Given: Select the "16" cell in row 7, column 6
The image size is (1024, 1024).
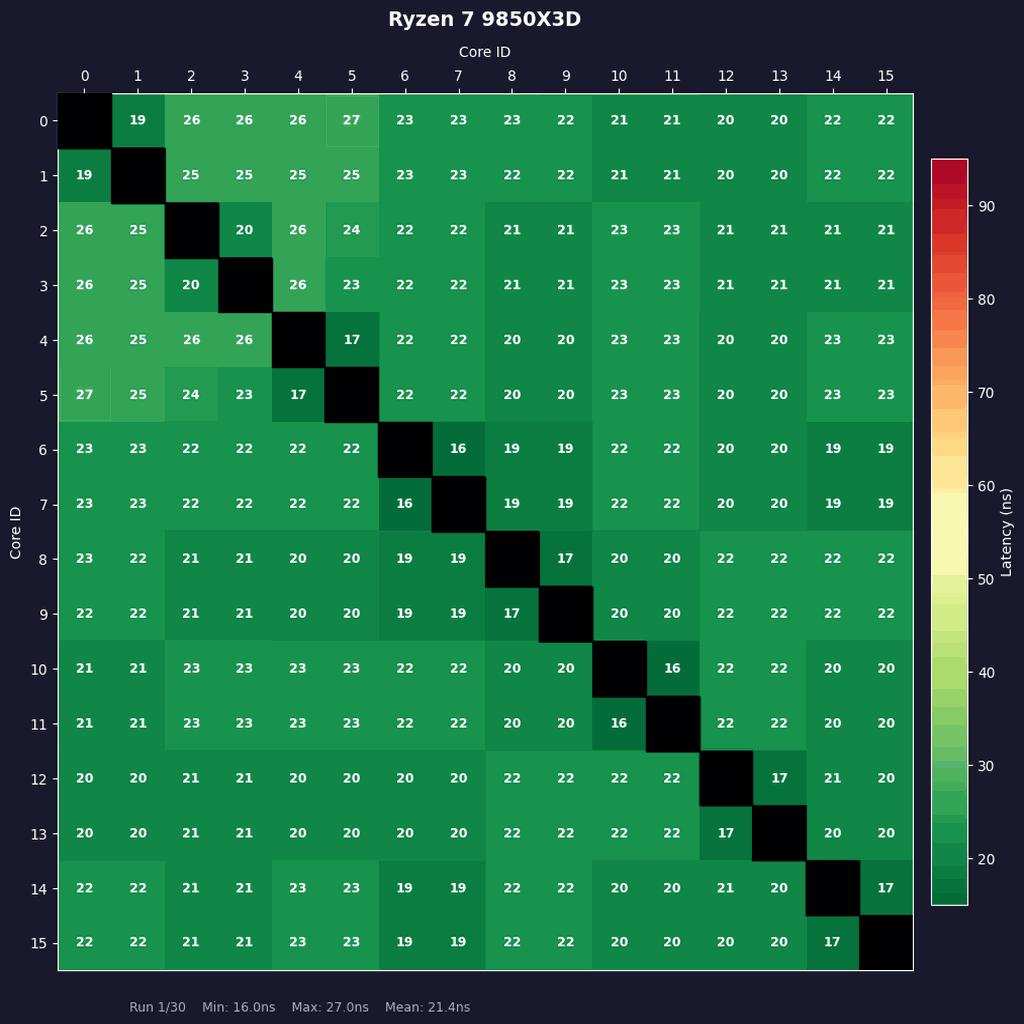Looking at the screenshot, I should click(405, 504).
